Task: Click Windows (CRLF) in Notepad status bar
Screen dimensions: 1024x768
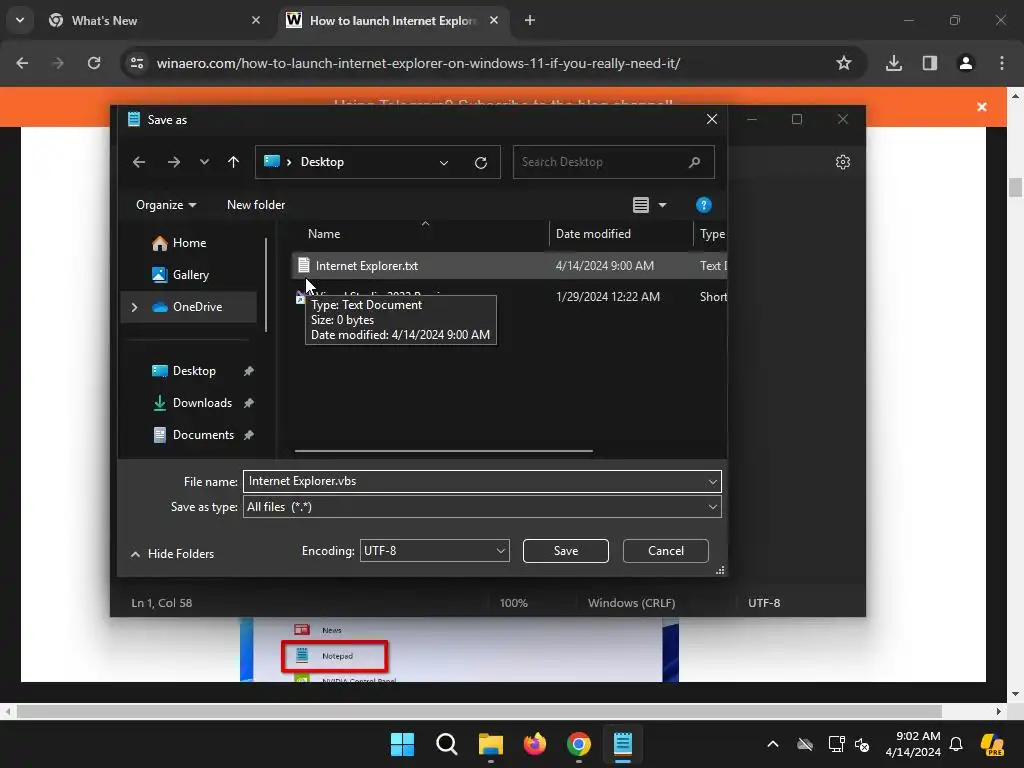Action: (632, 603)
